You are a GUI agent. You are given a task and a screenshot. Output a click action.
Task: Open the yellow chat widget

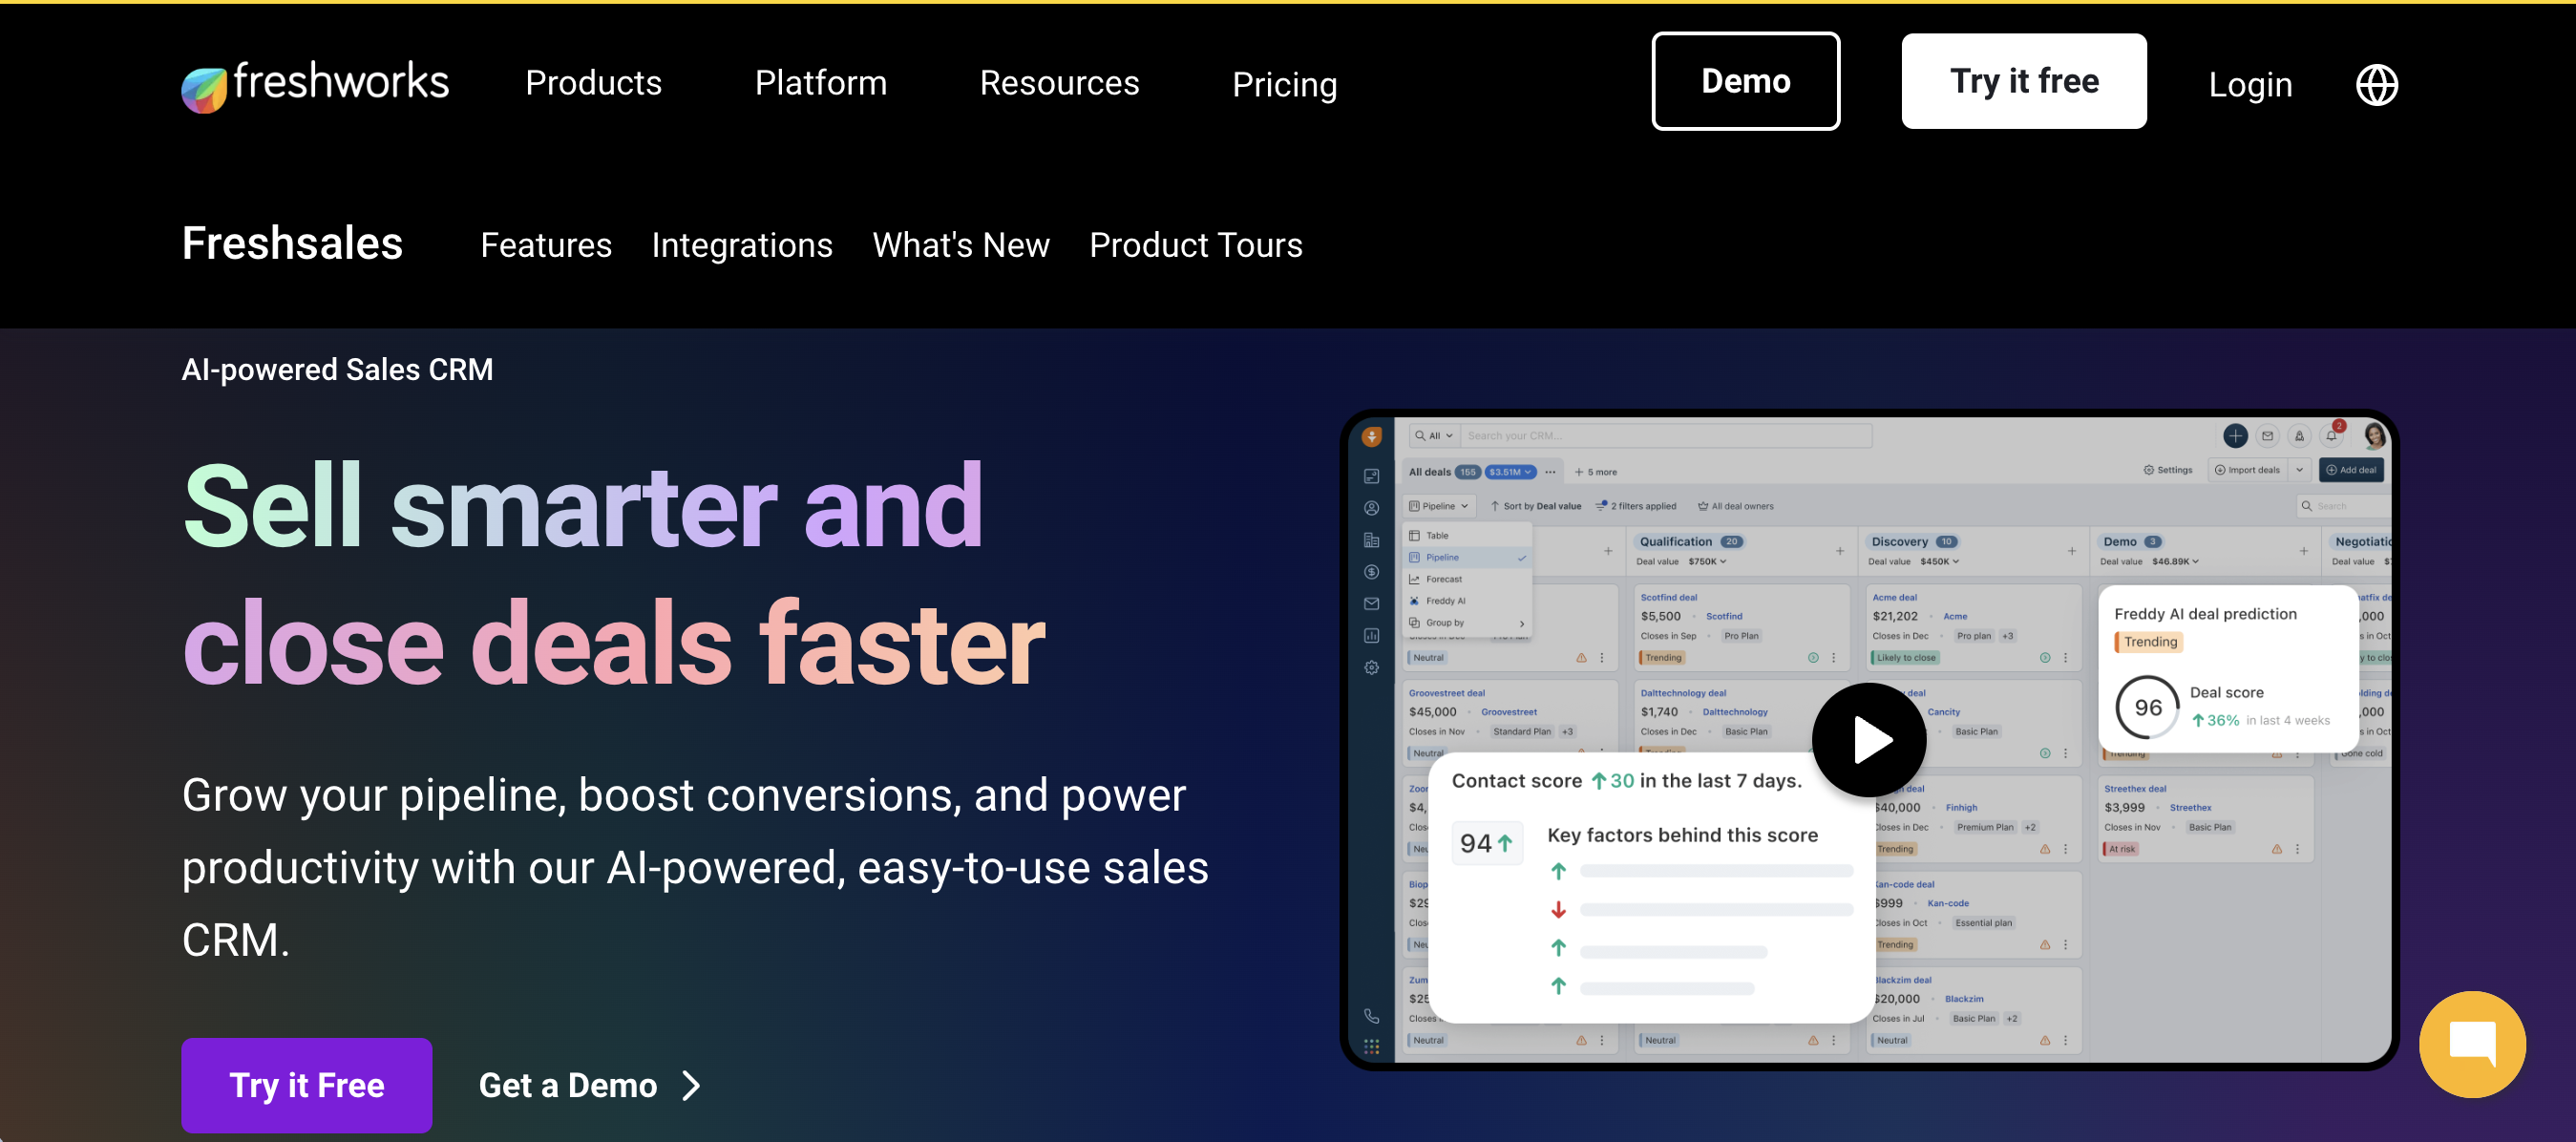coord(2472,1044)
